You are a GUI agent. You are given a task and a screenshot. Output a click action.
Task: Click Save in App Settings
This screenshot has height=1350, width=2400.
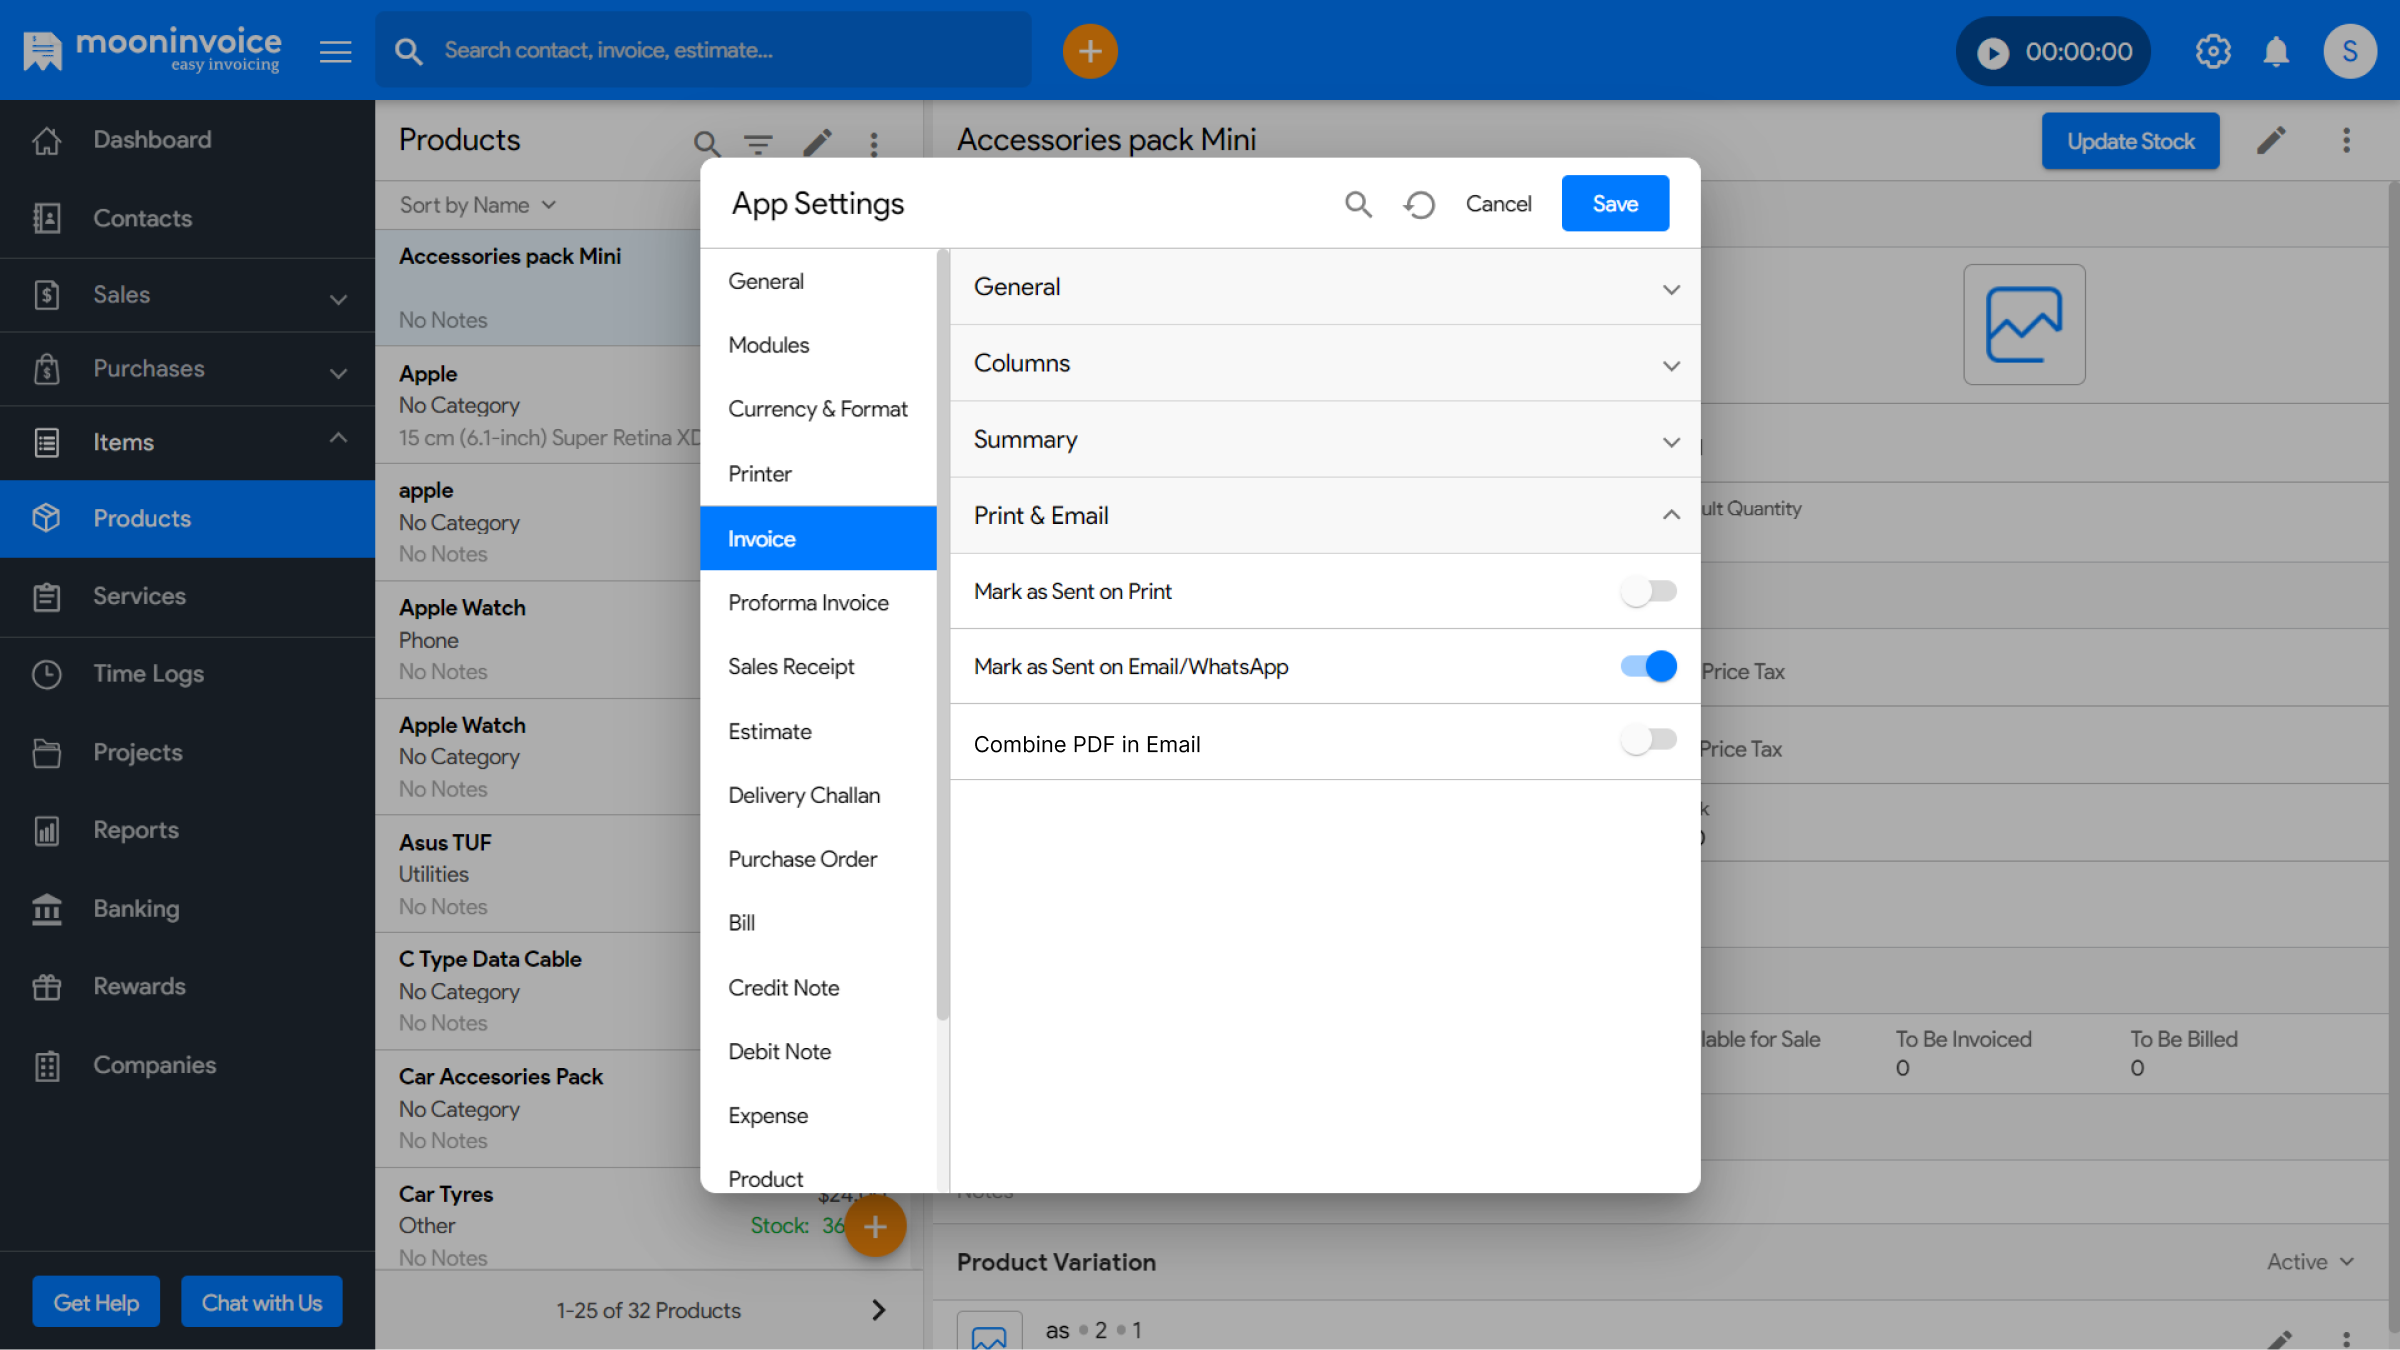[1615, 204]
